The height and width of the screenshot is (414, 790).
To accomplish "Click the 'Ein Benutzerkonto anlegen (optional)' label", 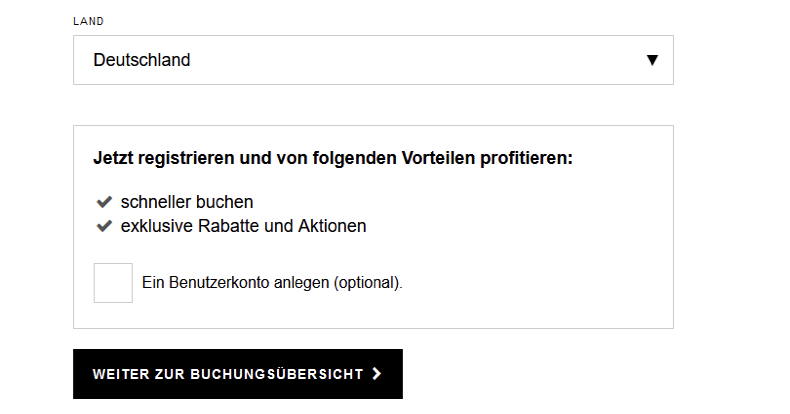I will tap(272, 283).
